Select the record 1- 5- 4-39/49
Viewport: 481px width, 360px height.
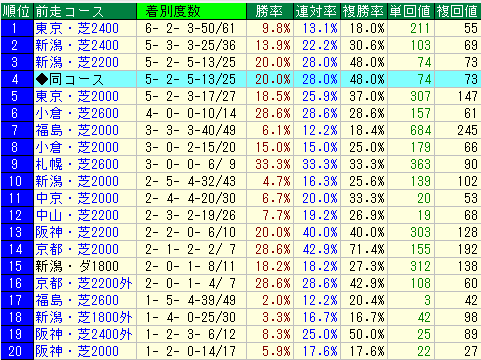(x=190, y=300)
